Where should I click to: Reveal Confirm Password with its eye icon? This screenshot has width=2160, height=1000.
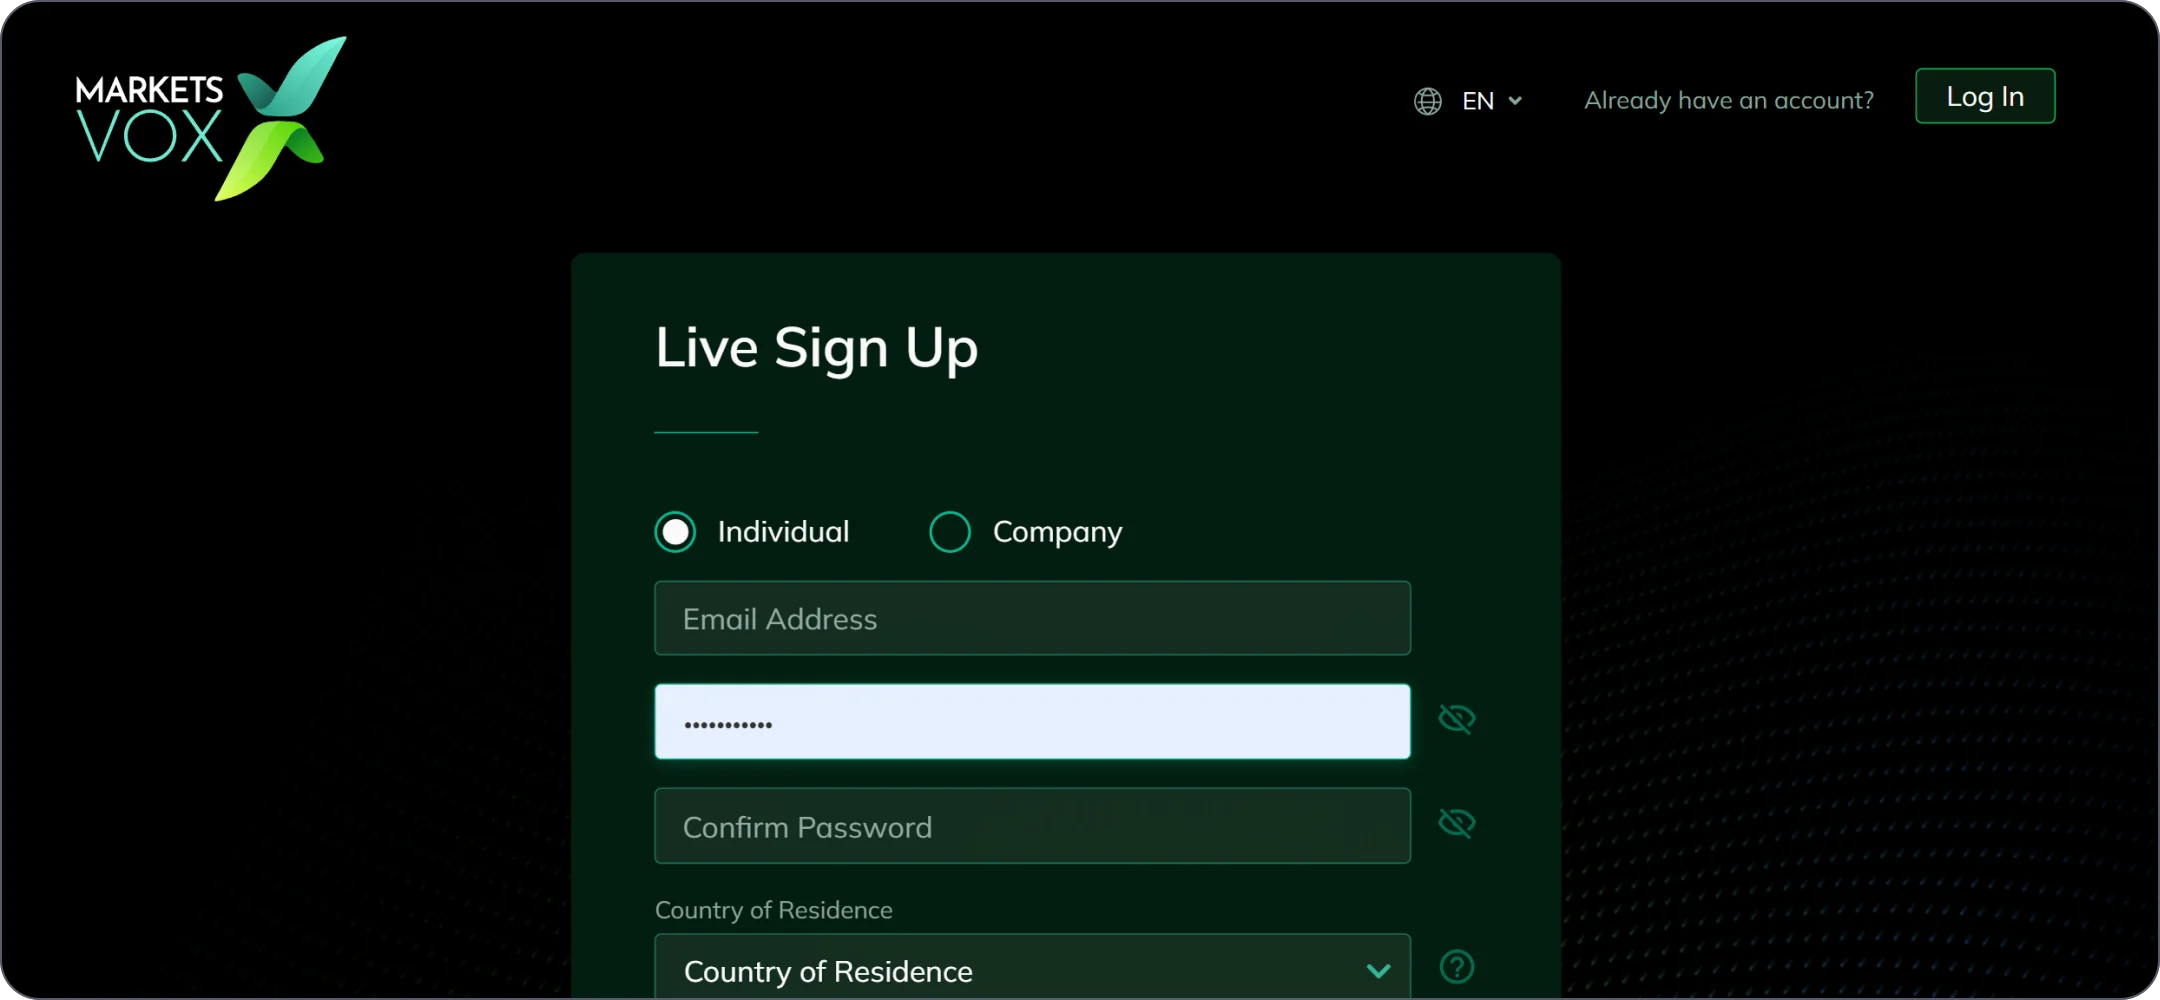coord(1456,823)
